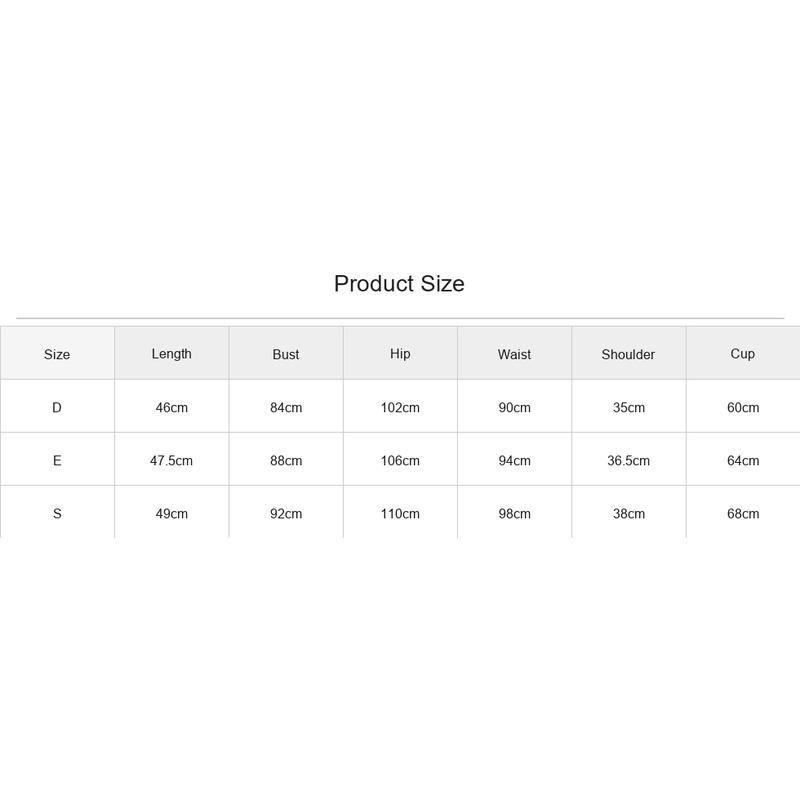
Task: Click the size S row label
Action: coord(57,513)
